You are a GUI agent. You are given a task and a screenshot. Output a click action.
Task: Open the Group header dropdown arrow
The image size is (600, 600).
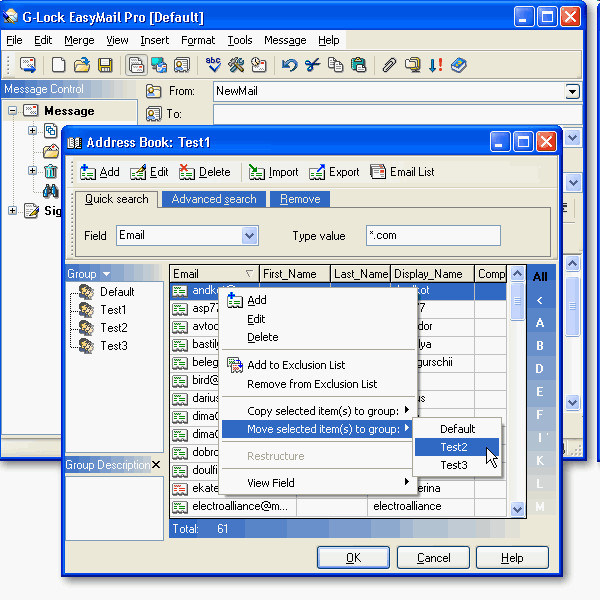pos(106,274)
